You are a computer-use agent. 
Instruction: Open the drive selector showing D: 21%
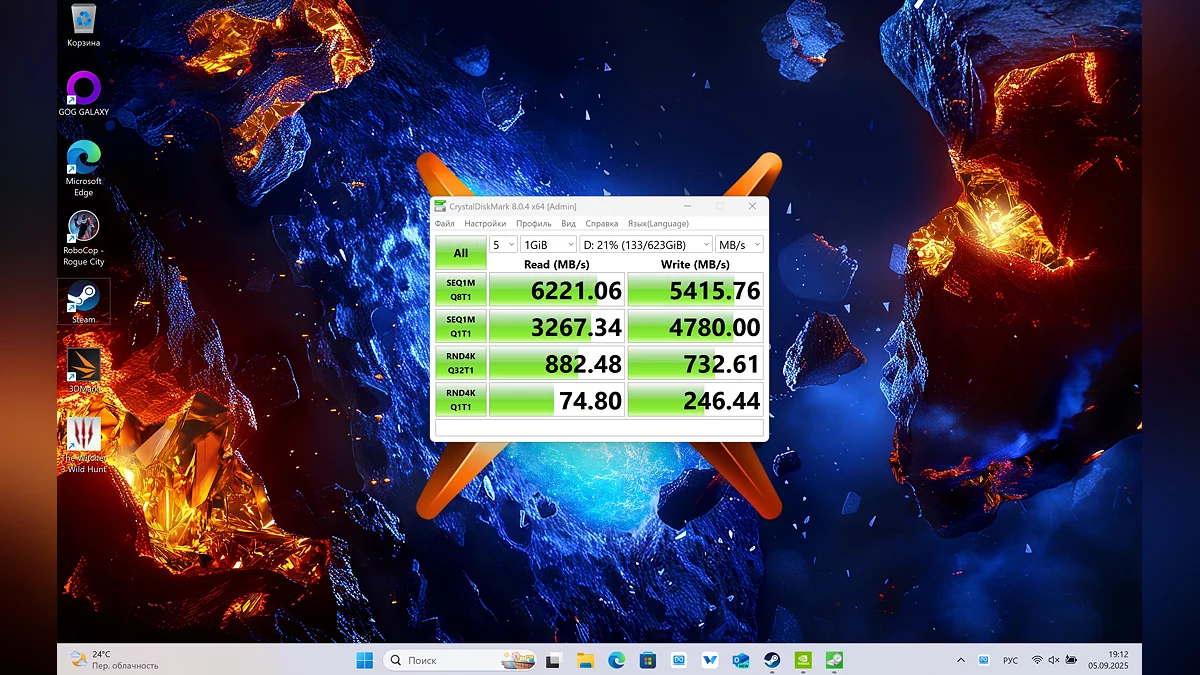(x=645, y=245)
